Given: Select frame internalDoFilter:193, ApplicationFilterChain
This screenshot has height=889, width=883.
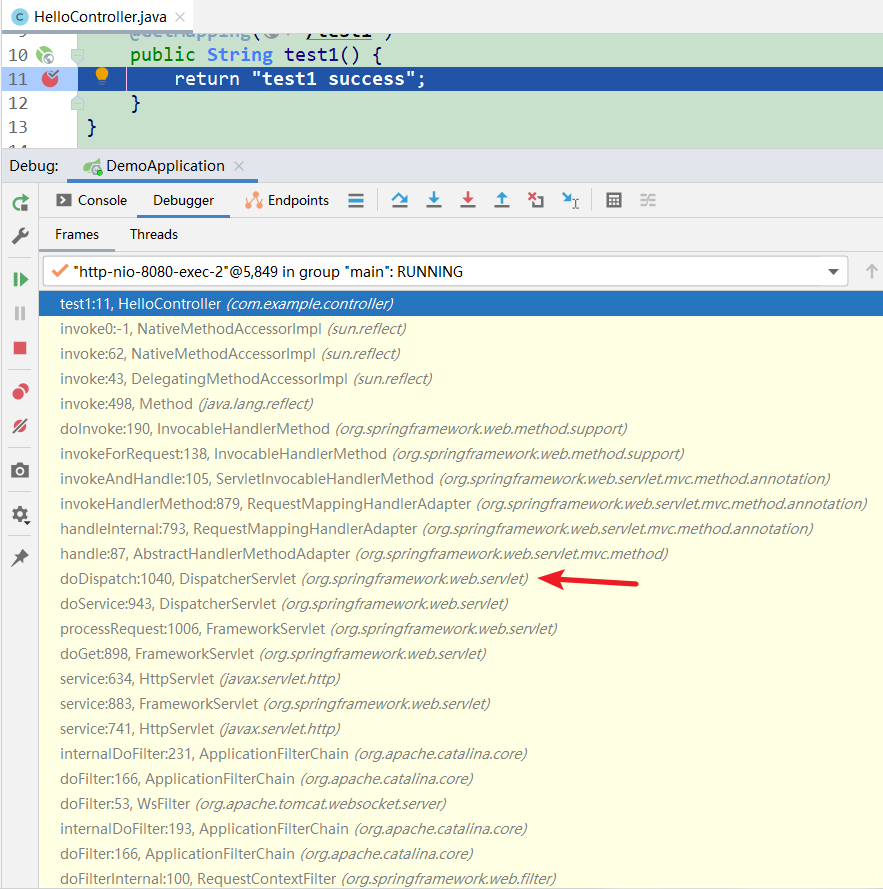Looking at the screenshot, I should (x=460, y=828).
